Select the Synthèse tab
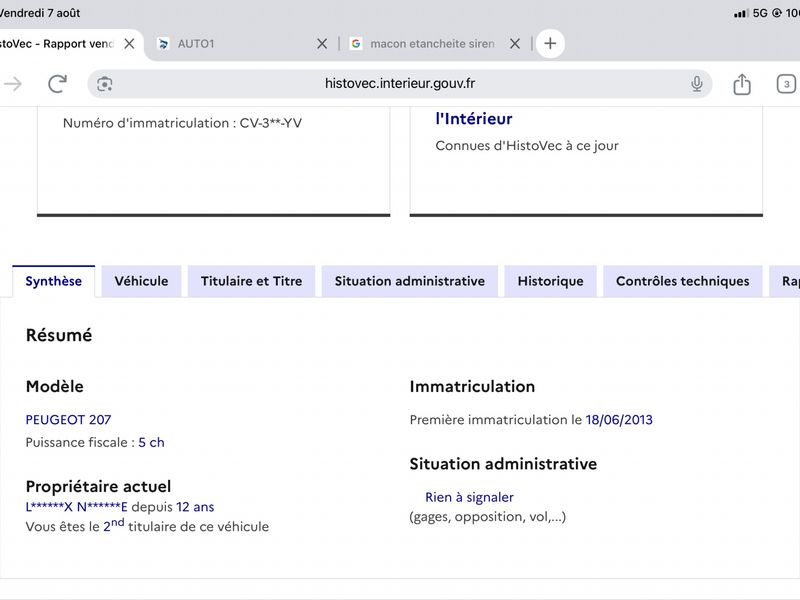The image size is (800, 600). point(54,281)
